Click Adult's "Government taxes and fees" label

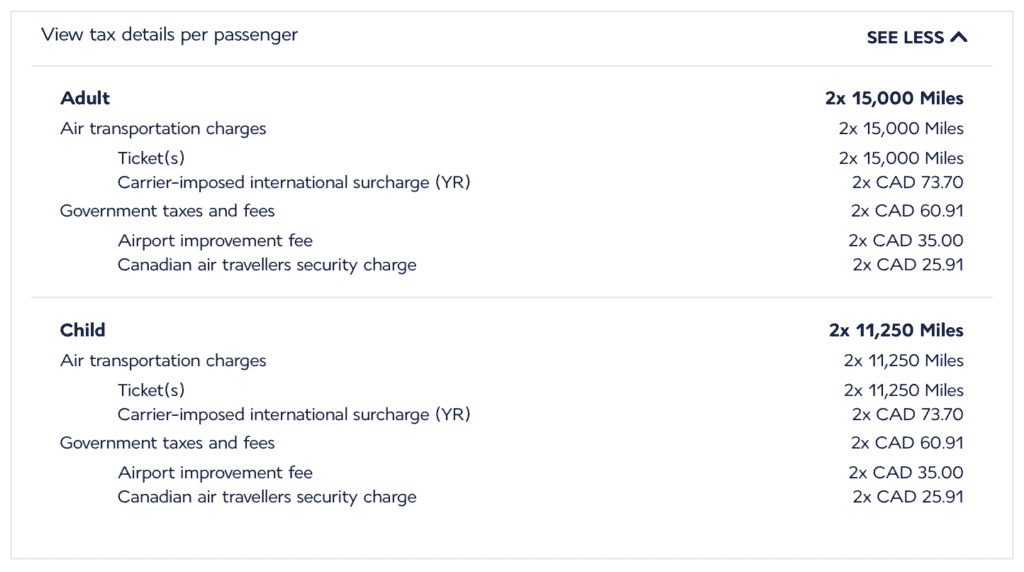coord(167,211)
